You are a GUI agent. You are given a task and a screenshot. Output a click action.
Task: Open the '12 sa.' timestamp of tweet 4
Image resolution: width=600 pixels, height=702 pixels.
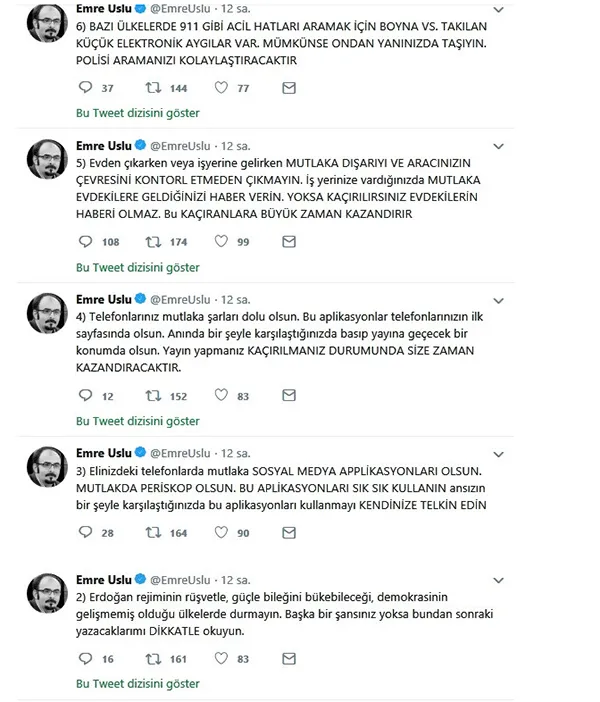click(238, 299)
